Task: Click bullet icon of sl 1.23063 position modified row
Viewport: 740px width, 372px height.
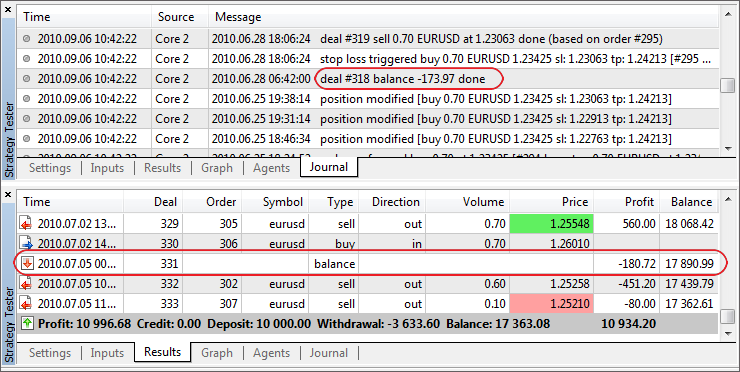Action: pos(26,99)
